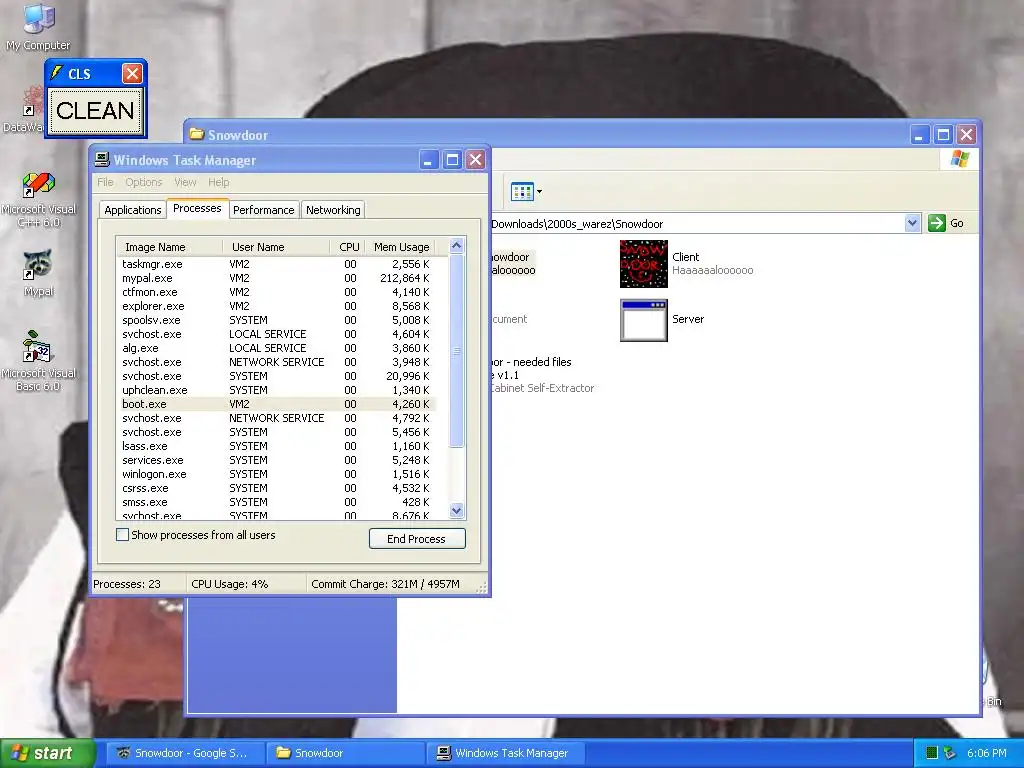Switch to Windows Task Manager taskbar item
Viewport: 1024px width, 768px height.
point(505,753)
